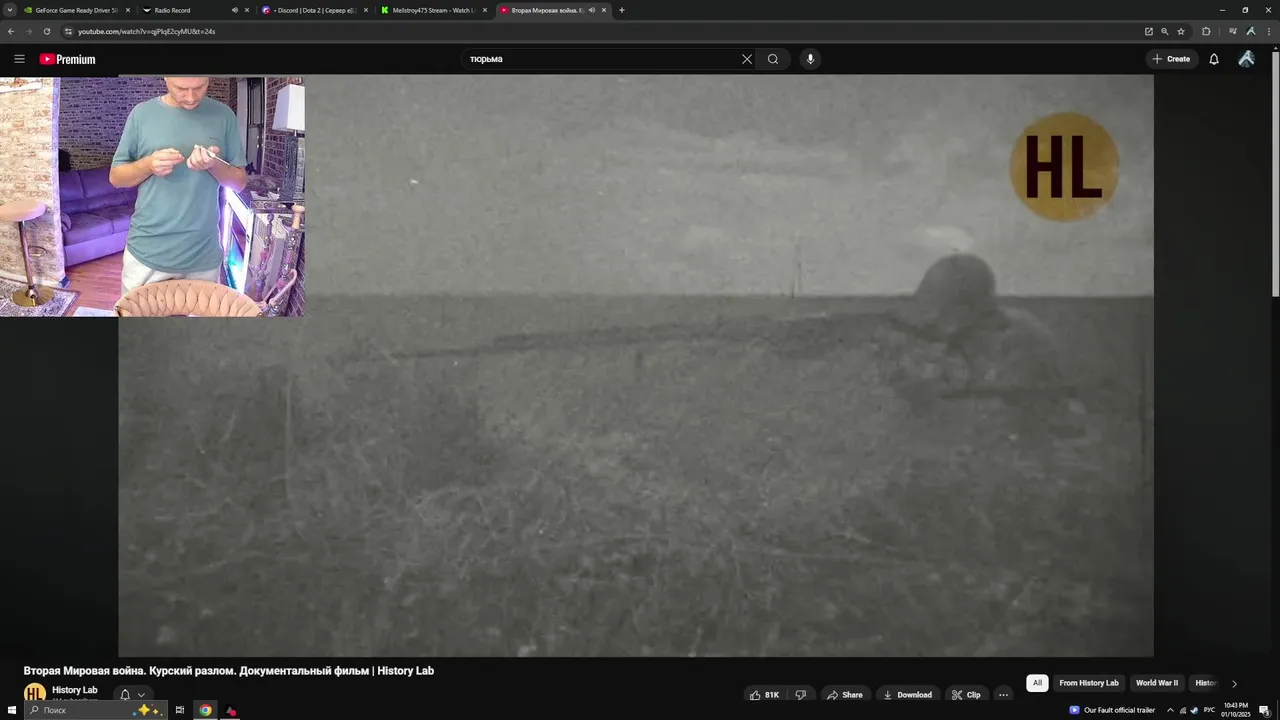Close the Discord Dota 2 tab
The image size is (1280, 720).
366,10
